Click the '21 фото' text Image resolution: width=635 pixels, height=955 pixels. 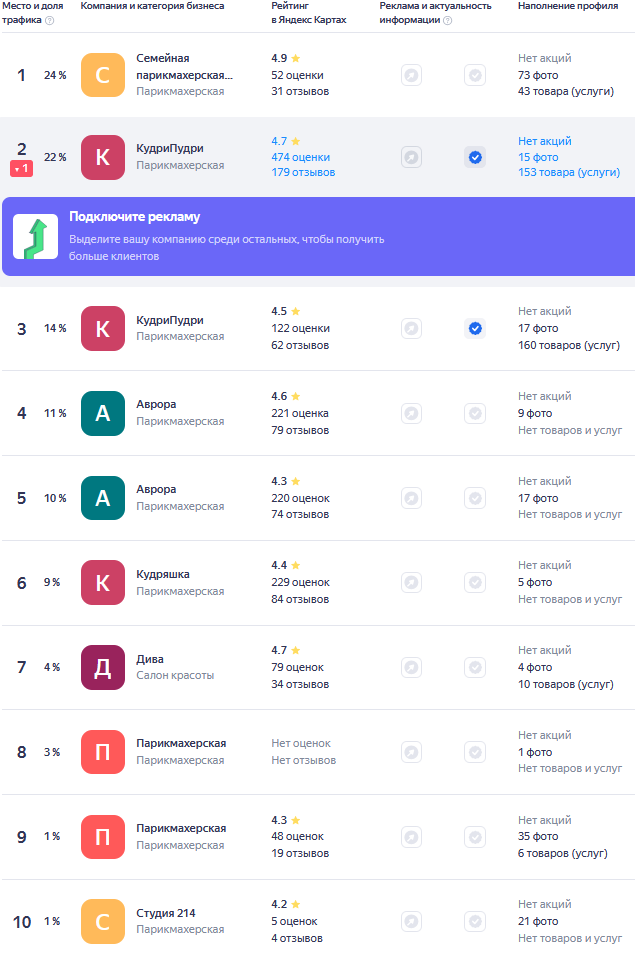coord(538,922)
